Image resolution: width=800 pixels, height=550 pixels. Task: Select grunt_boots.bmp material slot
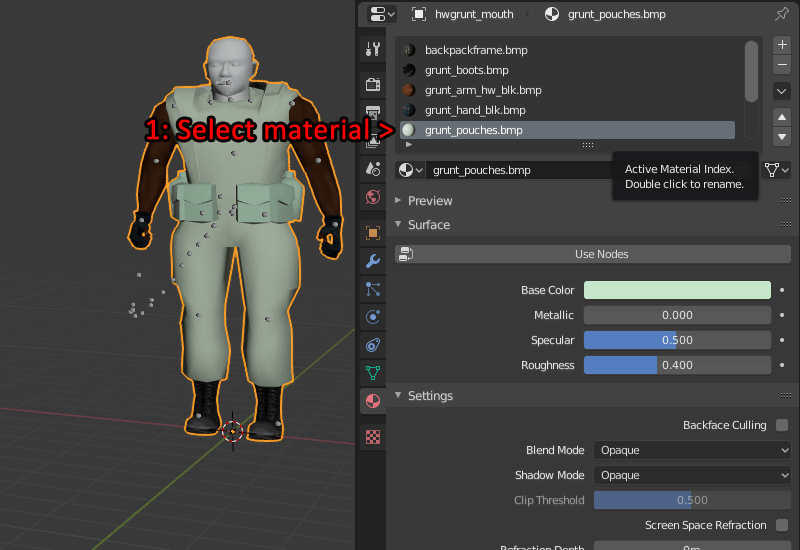coord(567,70)
